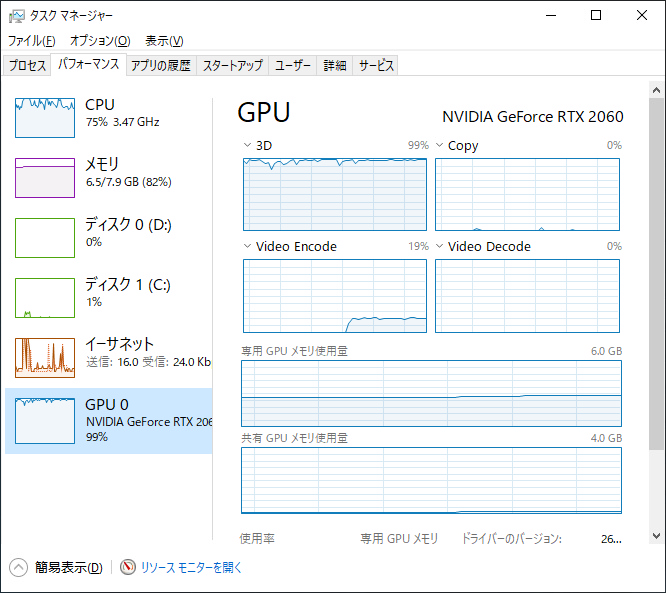Click the 6.0 GB memory label

[x=606, y=351]
